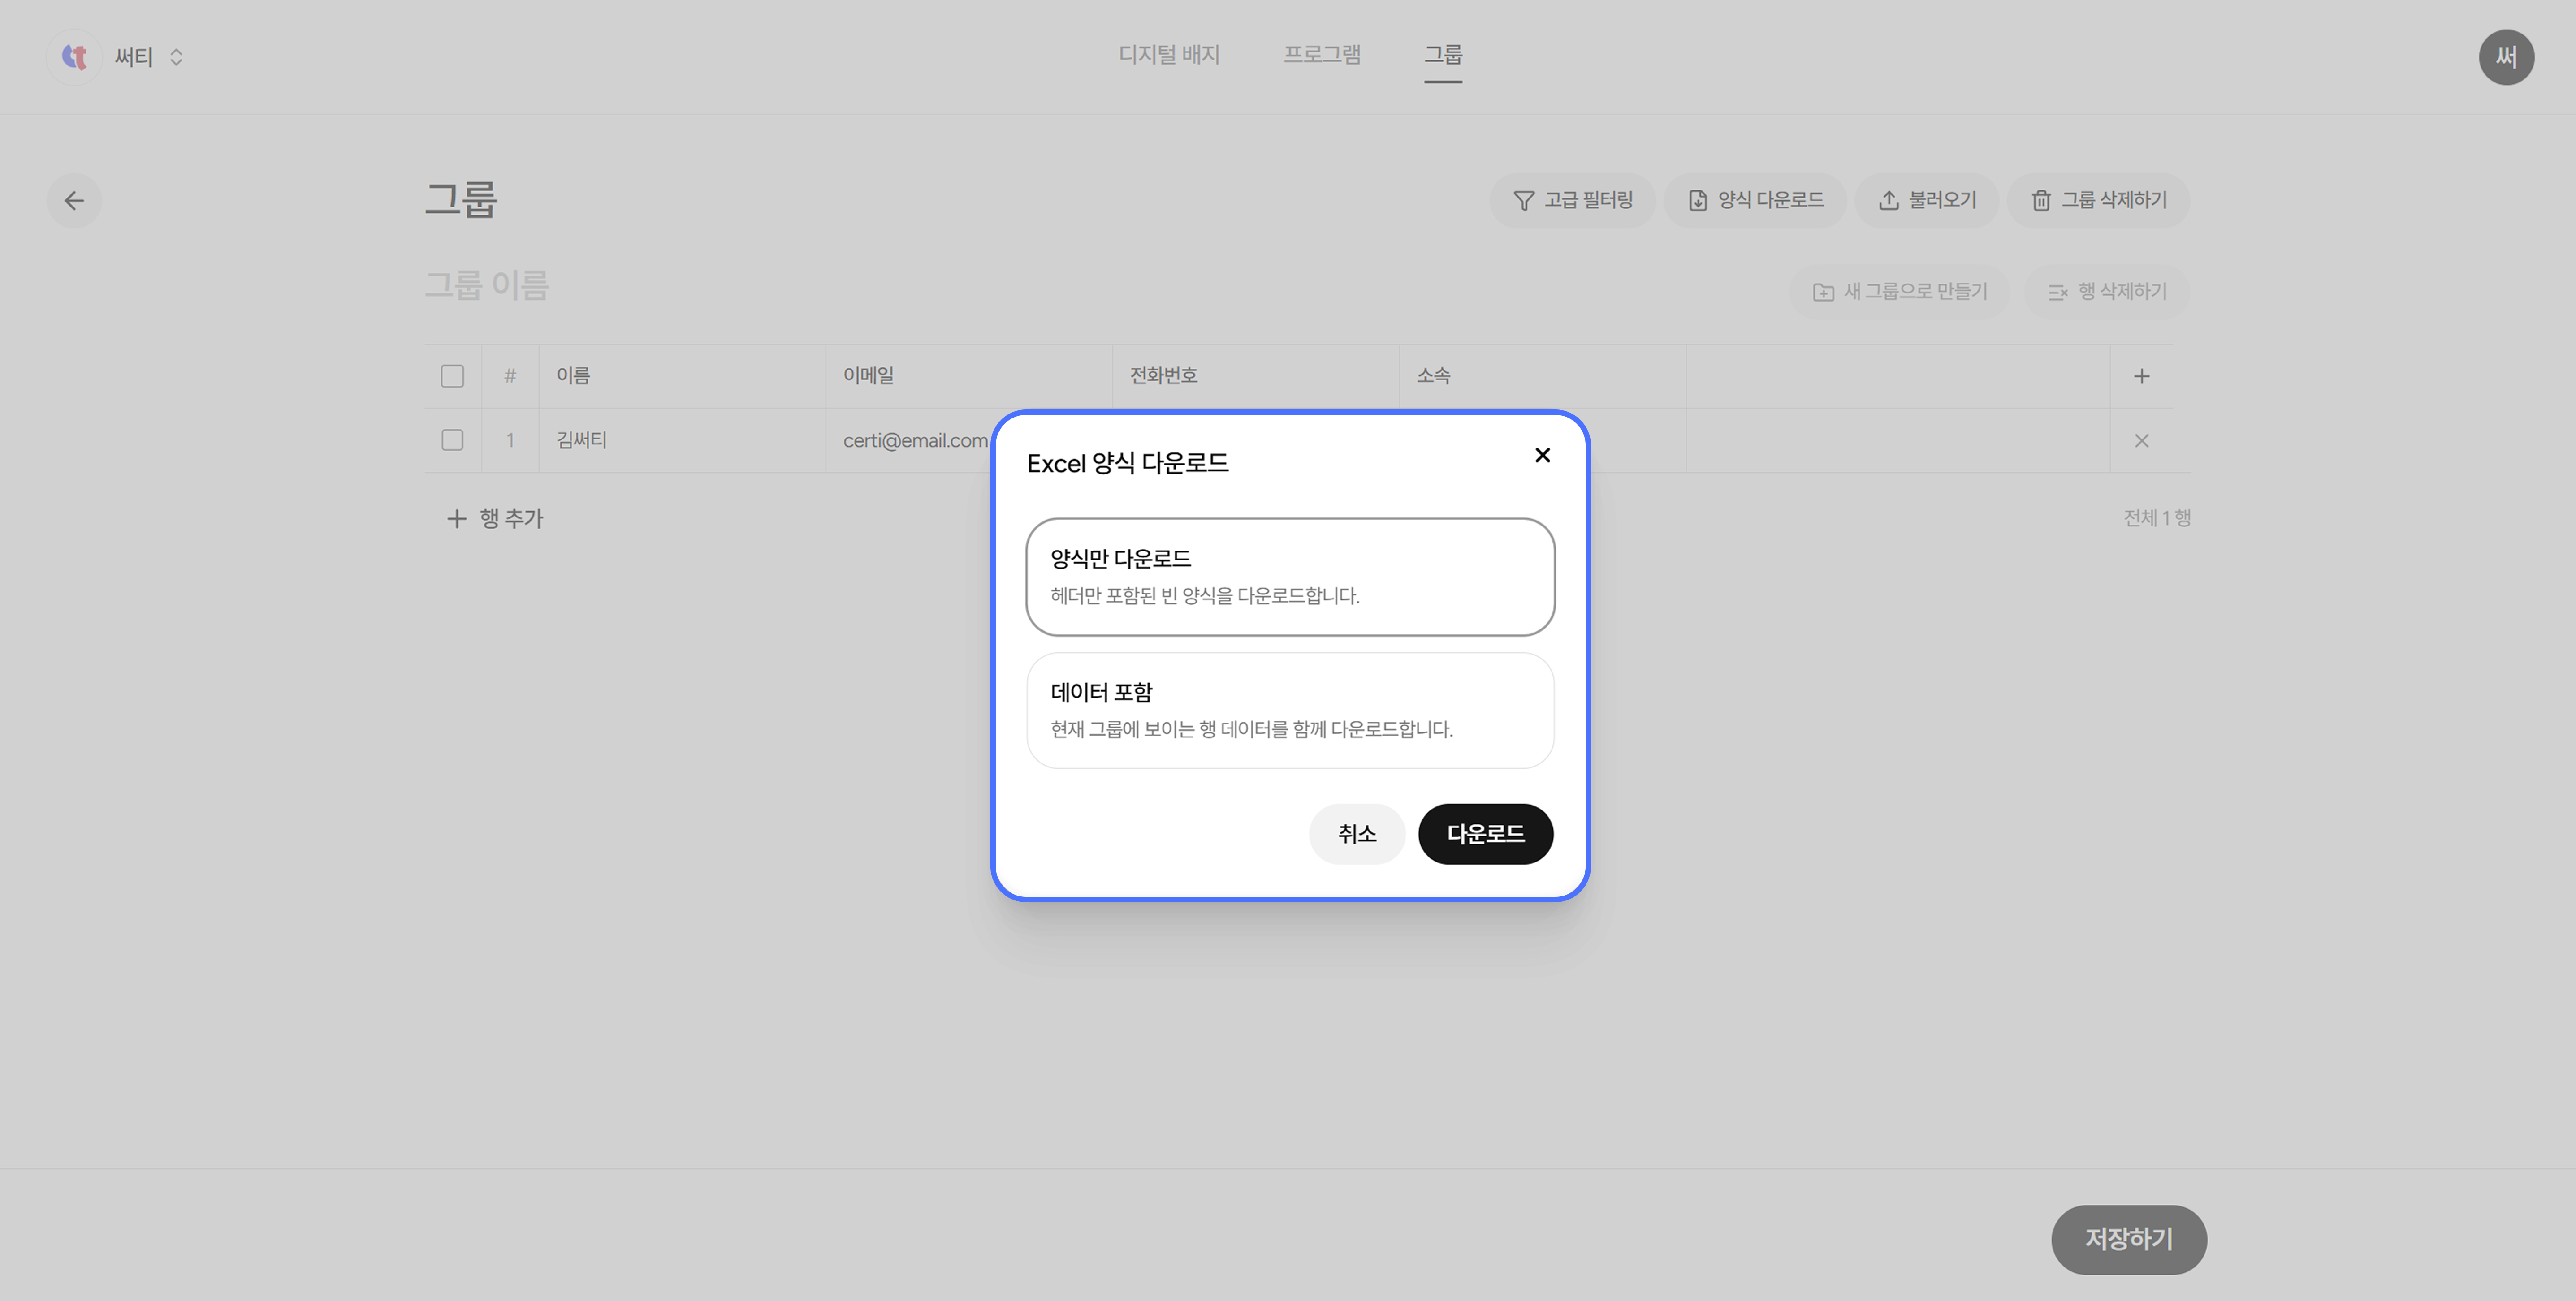
Task: Toggle the select-all header checkbox
Action: (x=452, y=376)
